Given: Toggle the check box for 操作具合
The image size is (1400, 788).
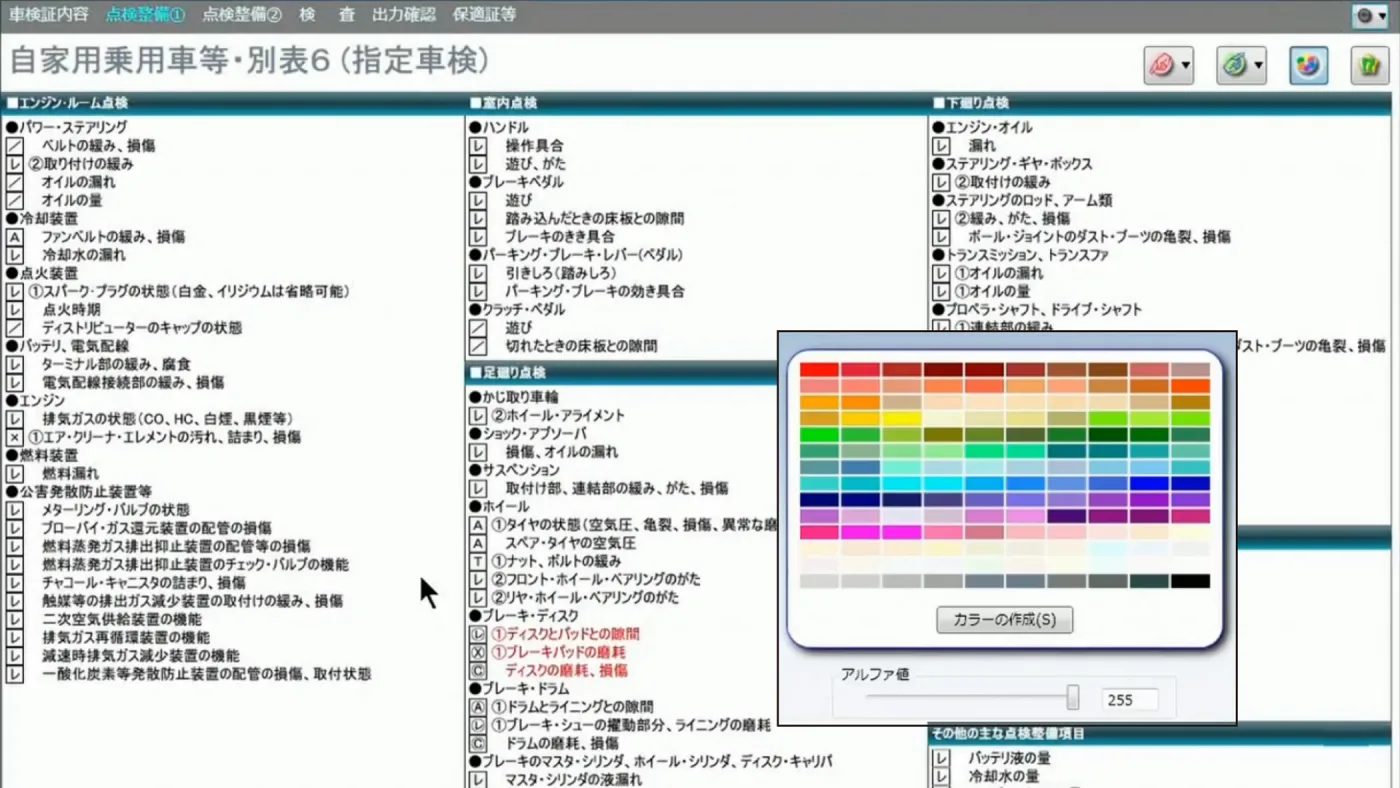Looking at the screenshot, I should point(479,146).
